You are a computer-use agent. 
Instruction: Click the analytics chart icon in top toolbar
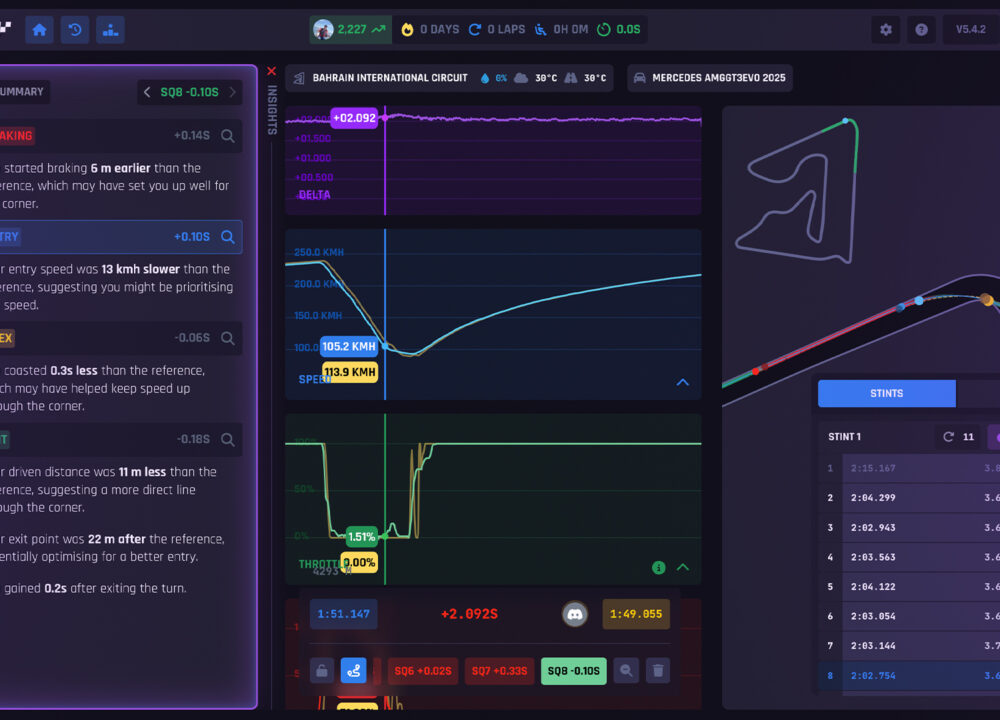110,29
